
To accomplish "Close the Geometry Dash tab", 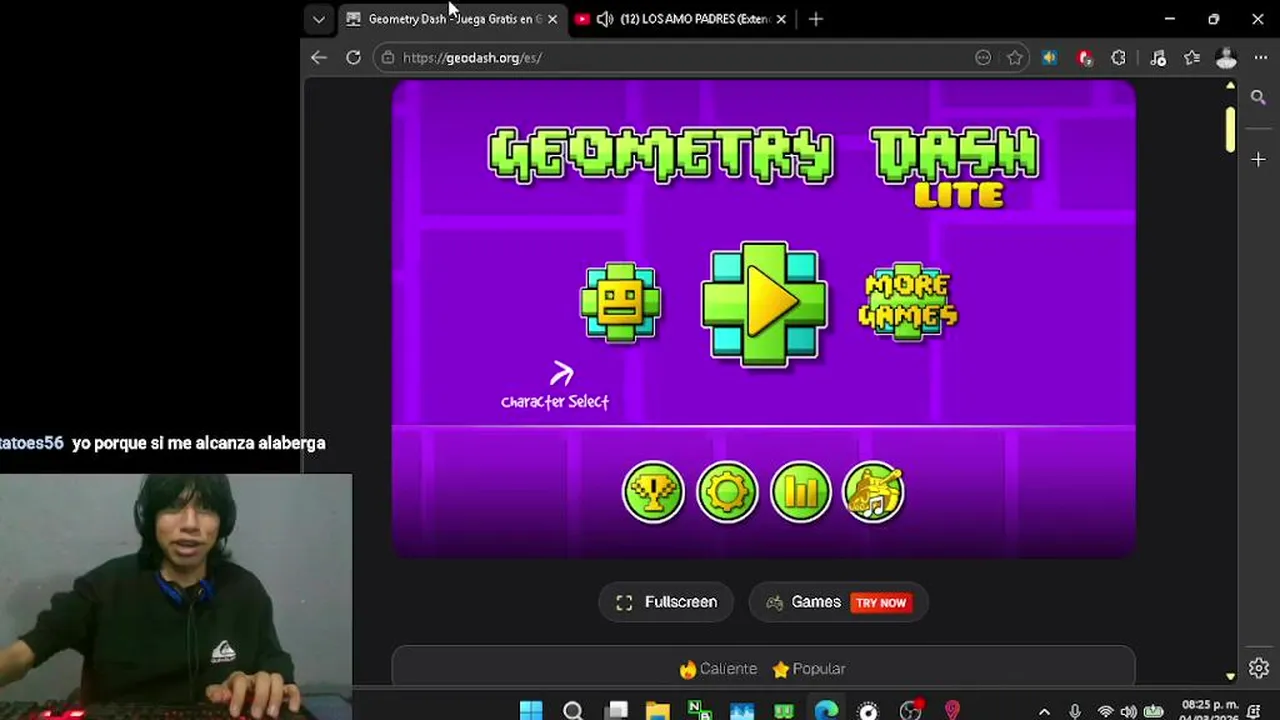I will [552, 19].
